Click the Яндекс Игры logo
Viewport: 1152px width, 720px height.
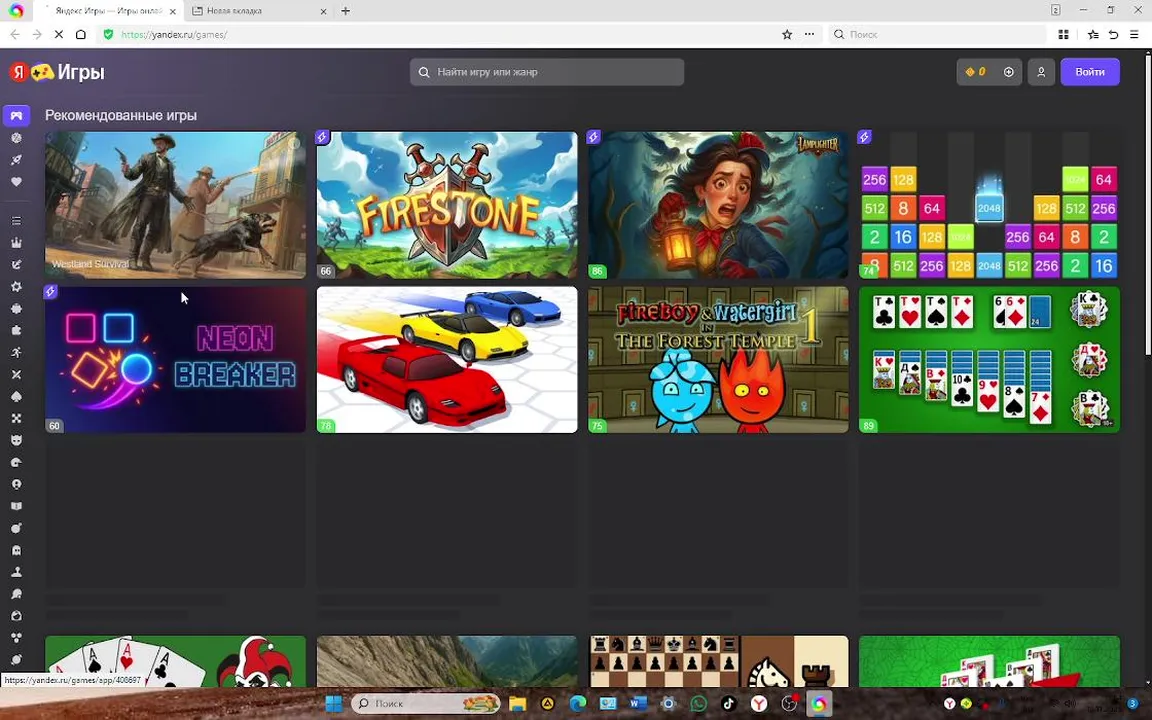pos(57,72)
